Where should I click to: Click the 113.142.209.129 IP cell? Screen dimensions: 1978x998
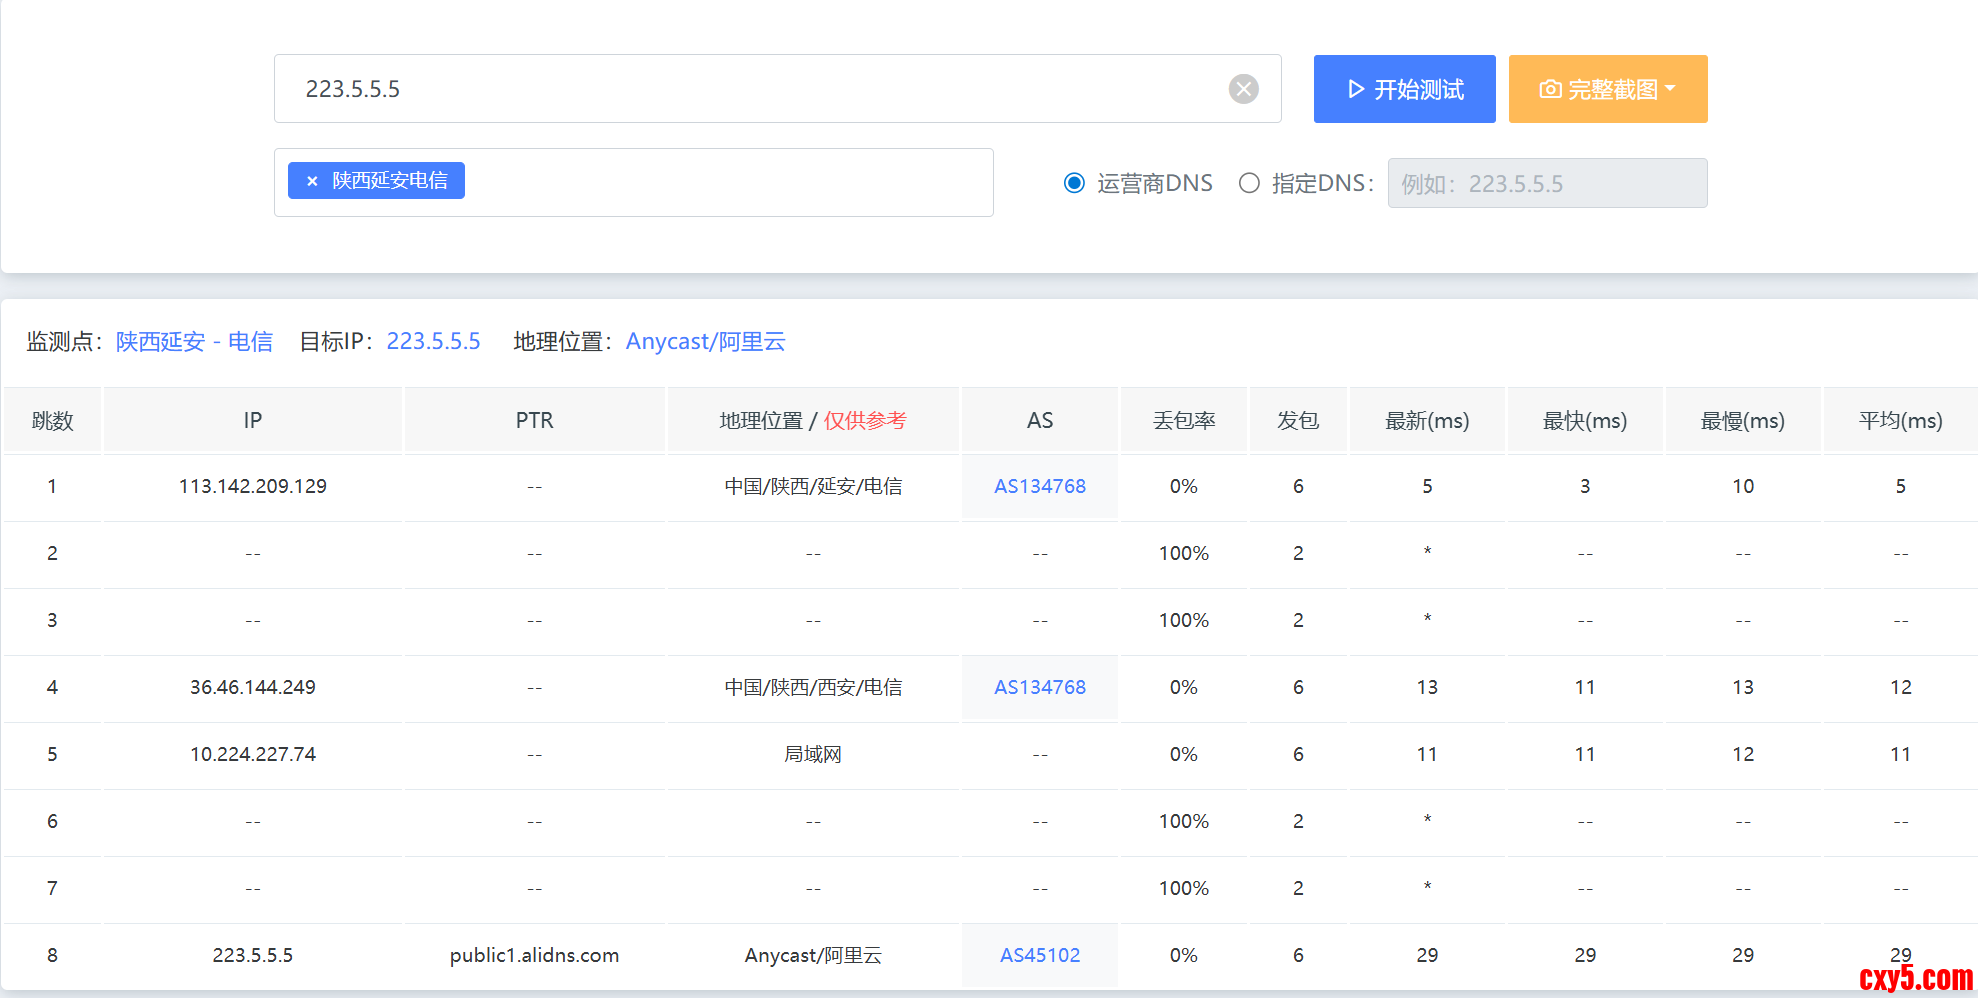252,486
